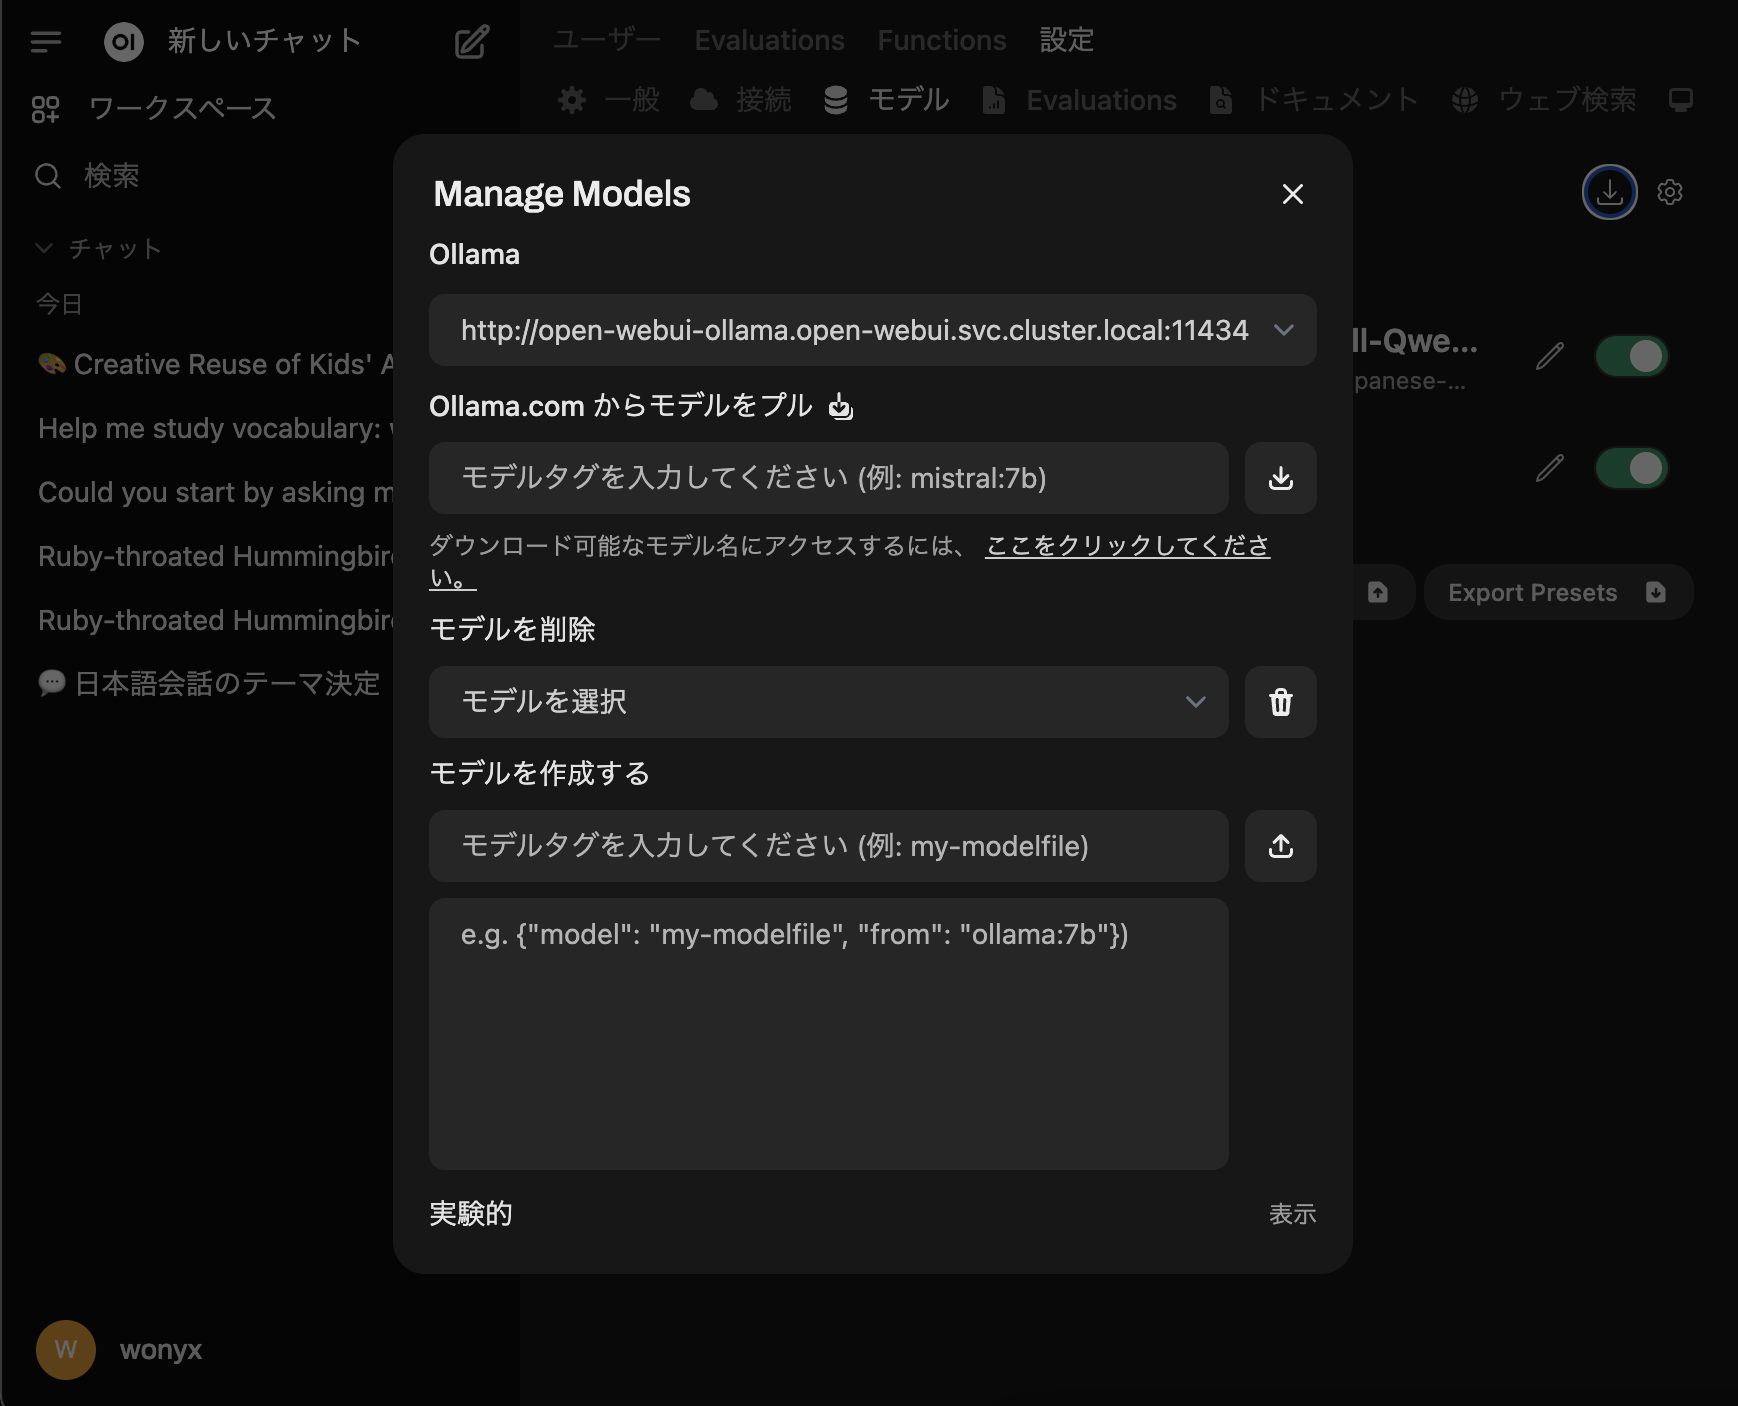Click the import icon button left of Export Presets

pos(1378,592)
